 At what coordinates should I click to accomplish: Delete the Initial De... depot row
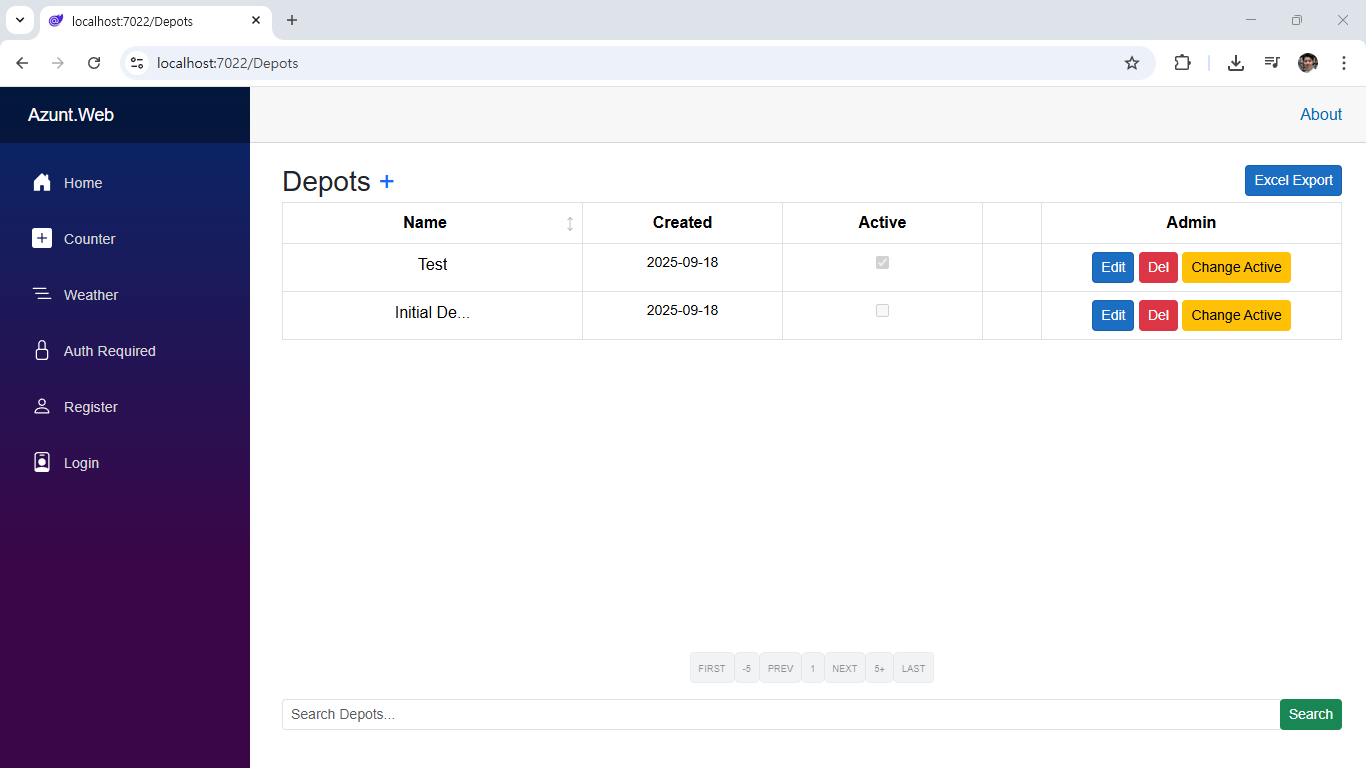point(1158,316)
